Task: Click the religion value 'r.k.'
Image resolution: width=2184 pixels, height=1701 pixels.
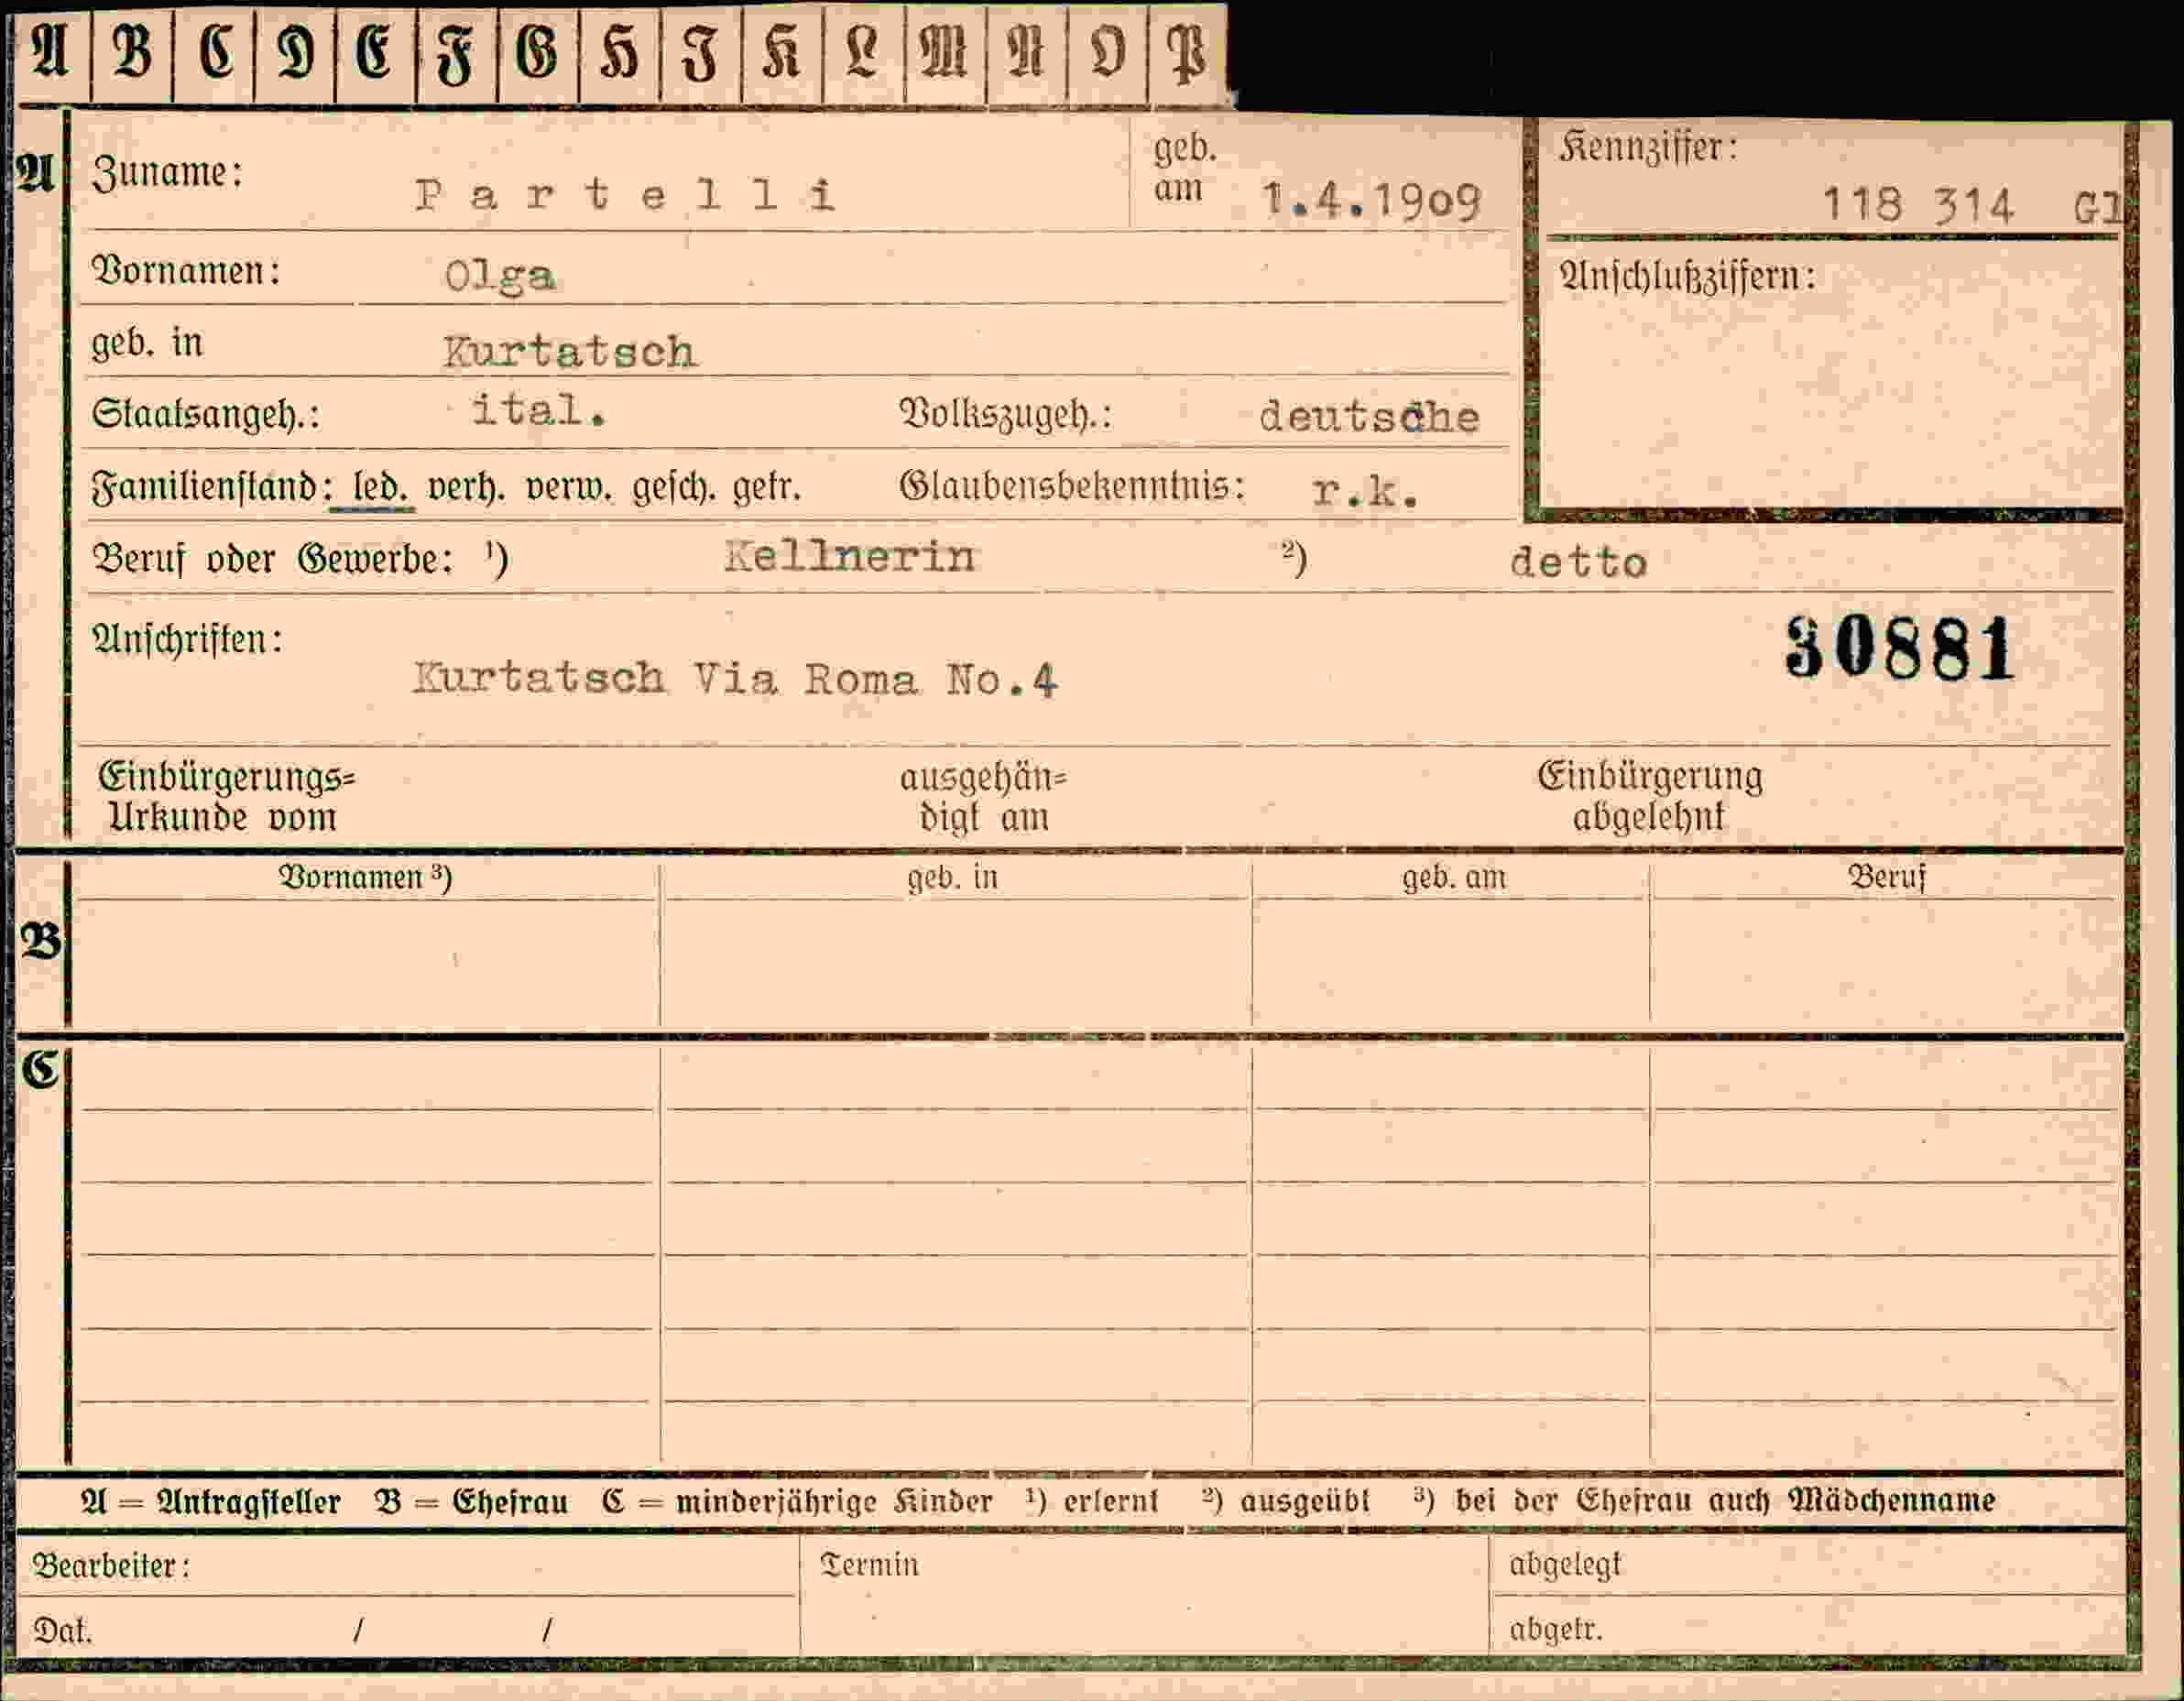Action: pos(1365,490)
